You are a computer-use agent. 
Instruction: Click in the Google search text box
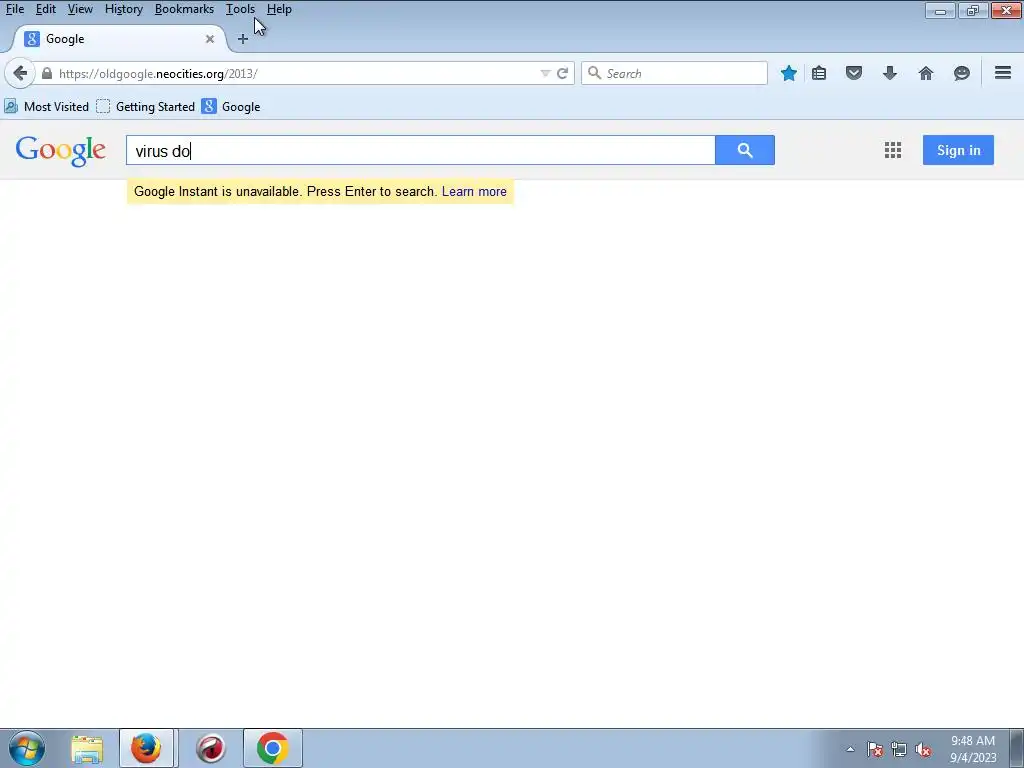pyautogui.click(x=421, y=150)
